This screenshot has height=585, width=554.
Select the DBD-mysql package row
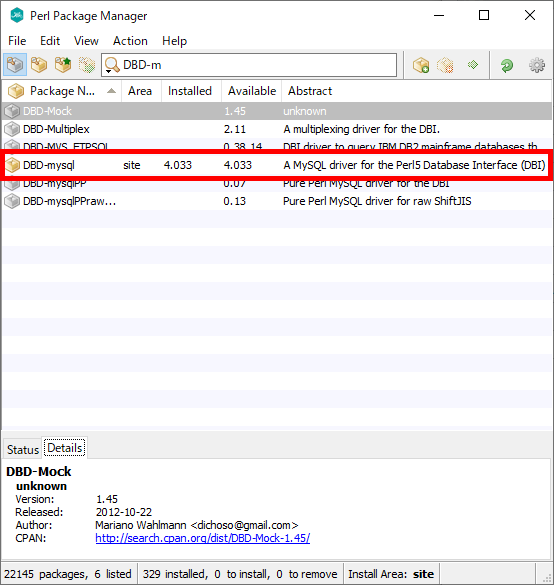(x=277, y=165)
